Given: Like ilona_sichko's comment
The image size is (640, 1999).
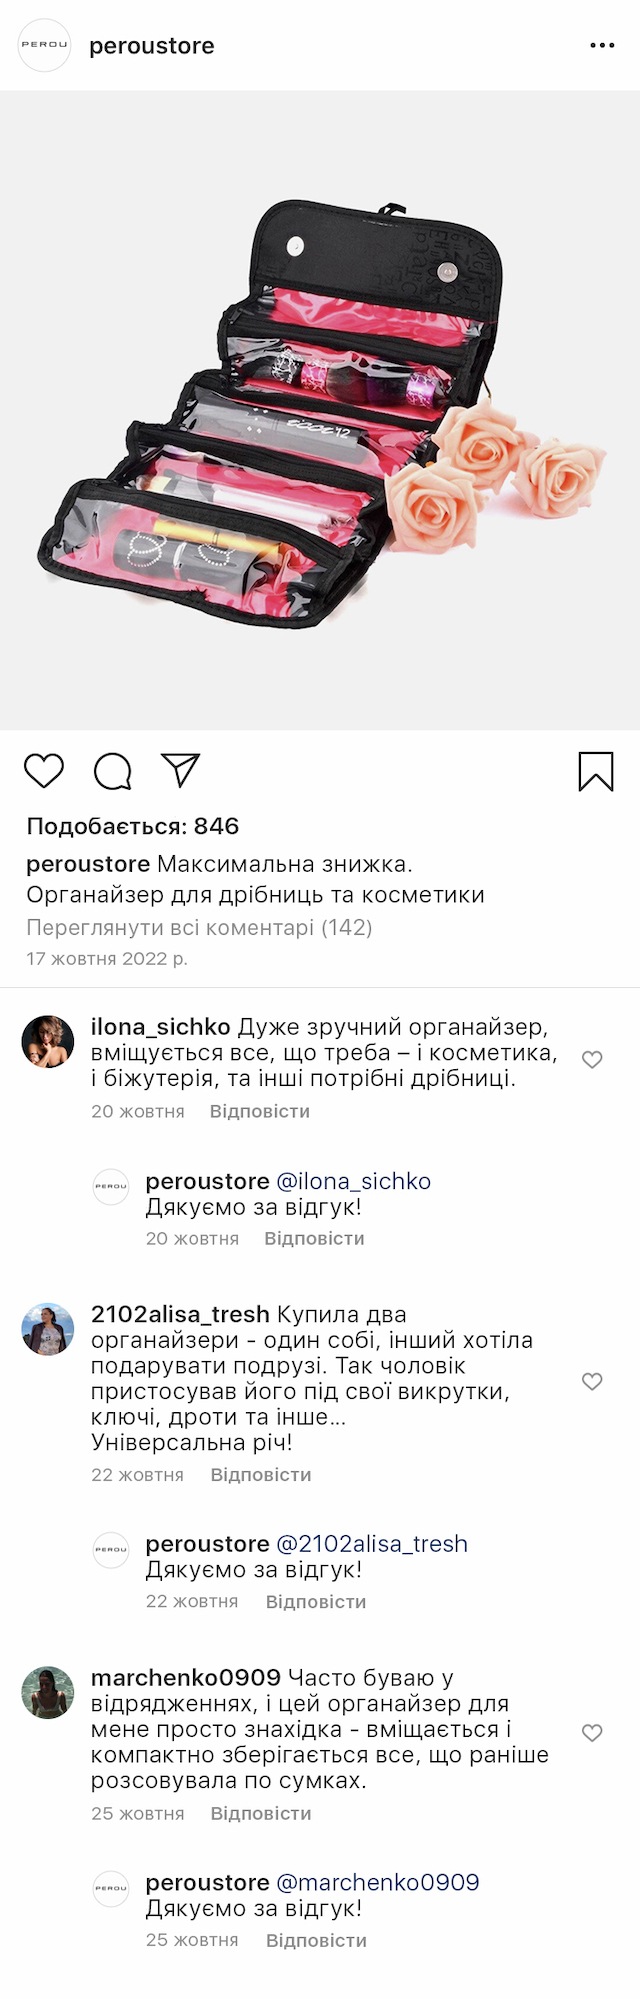Looking at the screenshot, I should pos(592,1059).
